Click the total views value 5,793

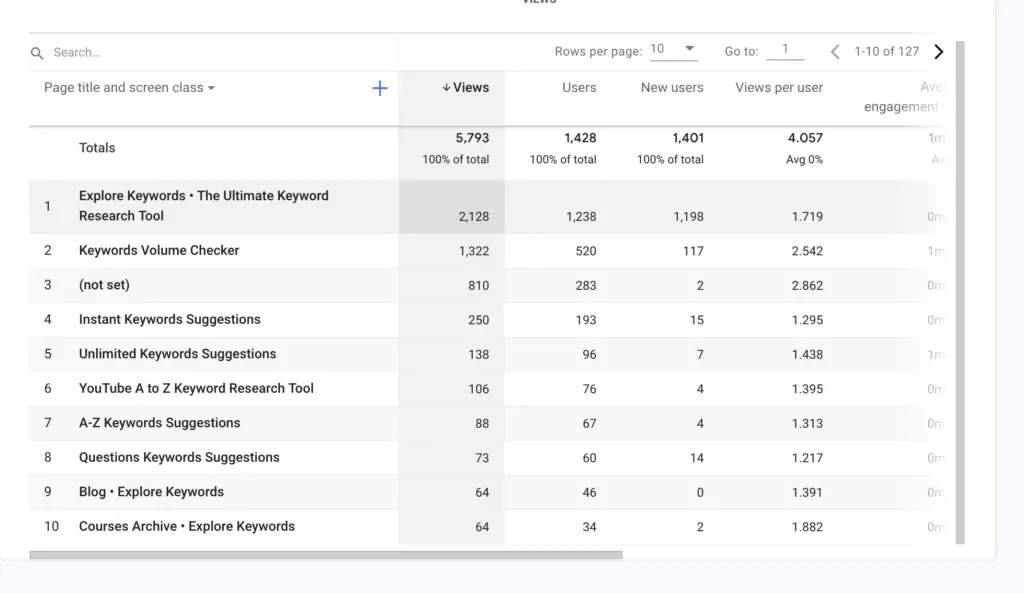click(472, 138)
